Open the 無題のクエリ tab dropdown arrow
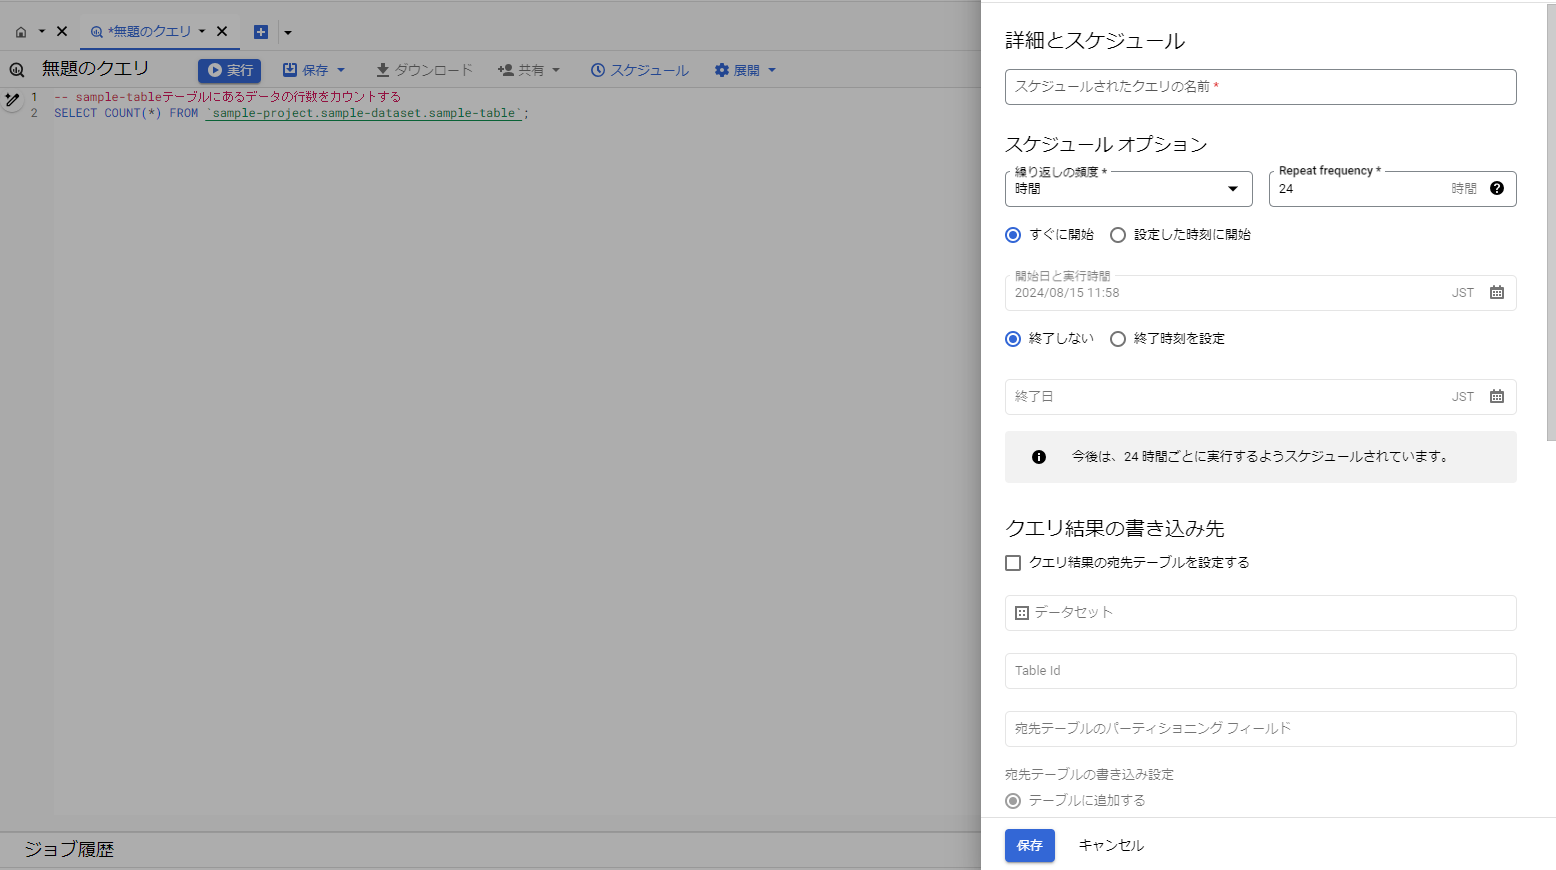 tap(202, 32)
